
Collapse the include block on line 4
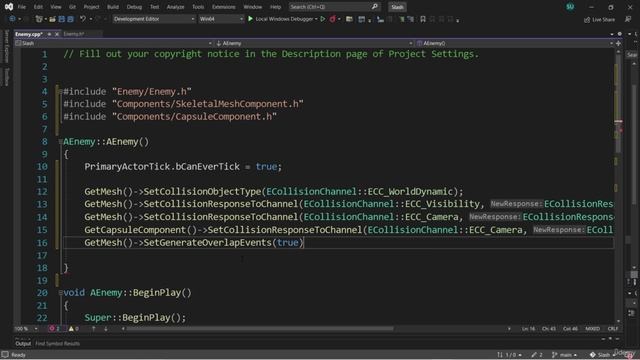coord(60,91)
